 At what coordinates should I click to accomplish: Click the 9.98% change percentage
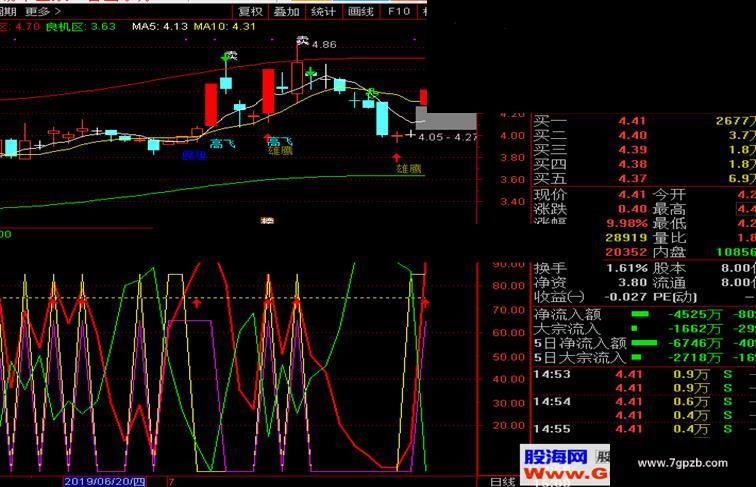click(627, 224)
